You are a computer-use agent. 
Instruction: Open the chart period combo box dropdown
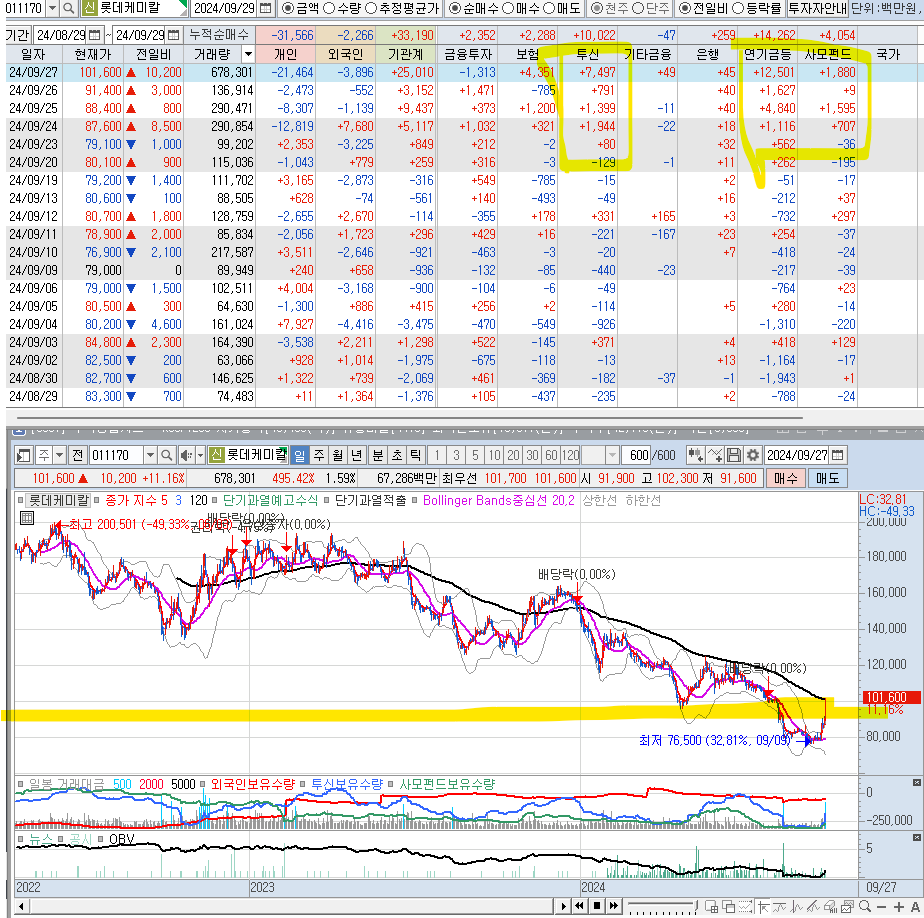point(612,455)
